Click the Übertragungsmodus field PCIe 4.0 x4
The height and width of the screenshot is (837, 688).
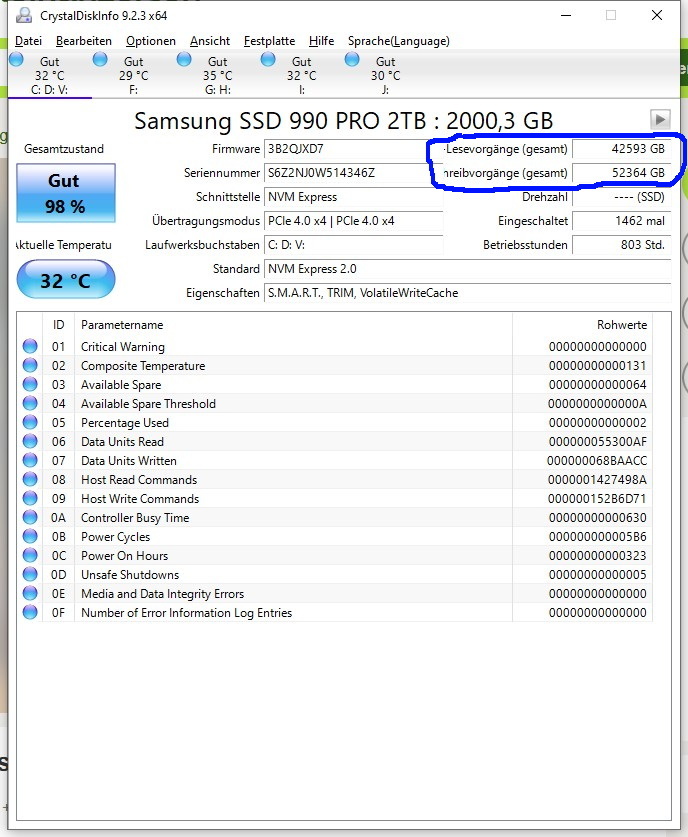click(x=353, y=221)
